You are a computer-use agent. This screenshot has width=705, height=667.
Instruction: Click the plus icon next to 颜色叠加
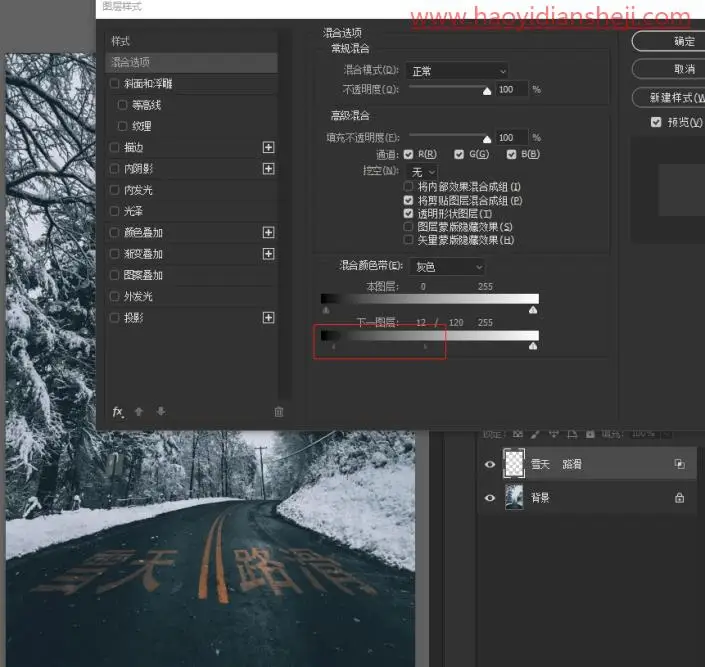[x=268, y=233]
